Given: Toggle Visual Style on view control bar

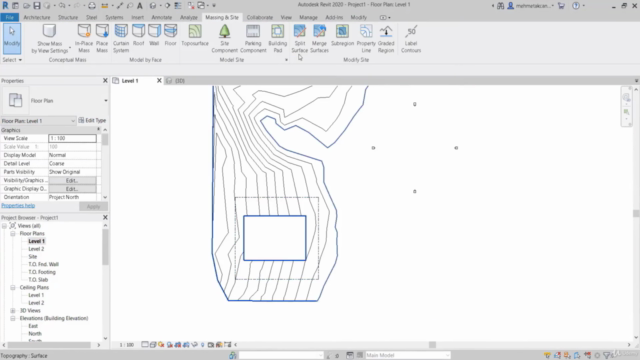Looking at the screenshot, I should [153, 345].
